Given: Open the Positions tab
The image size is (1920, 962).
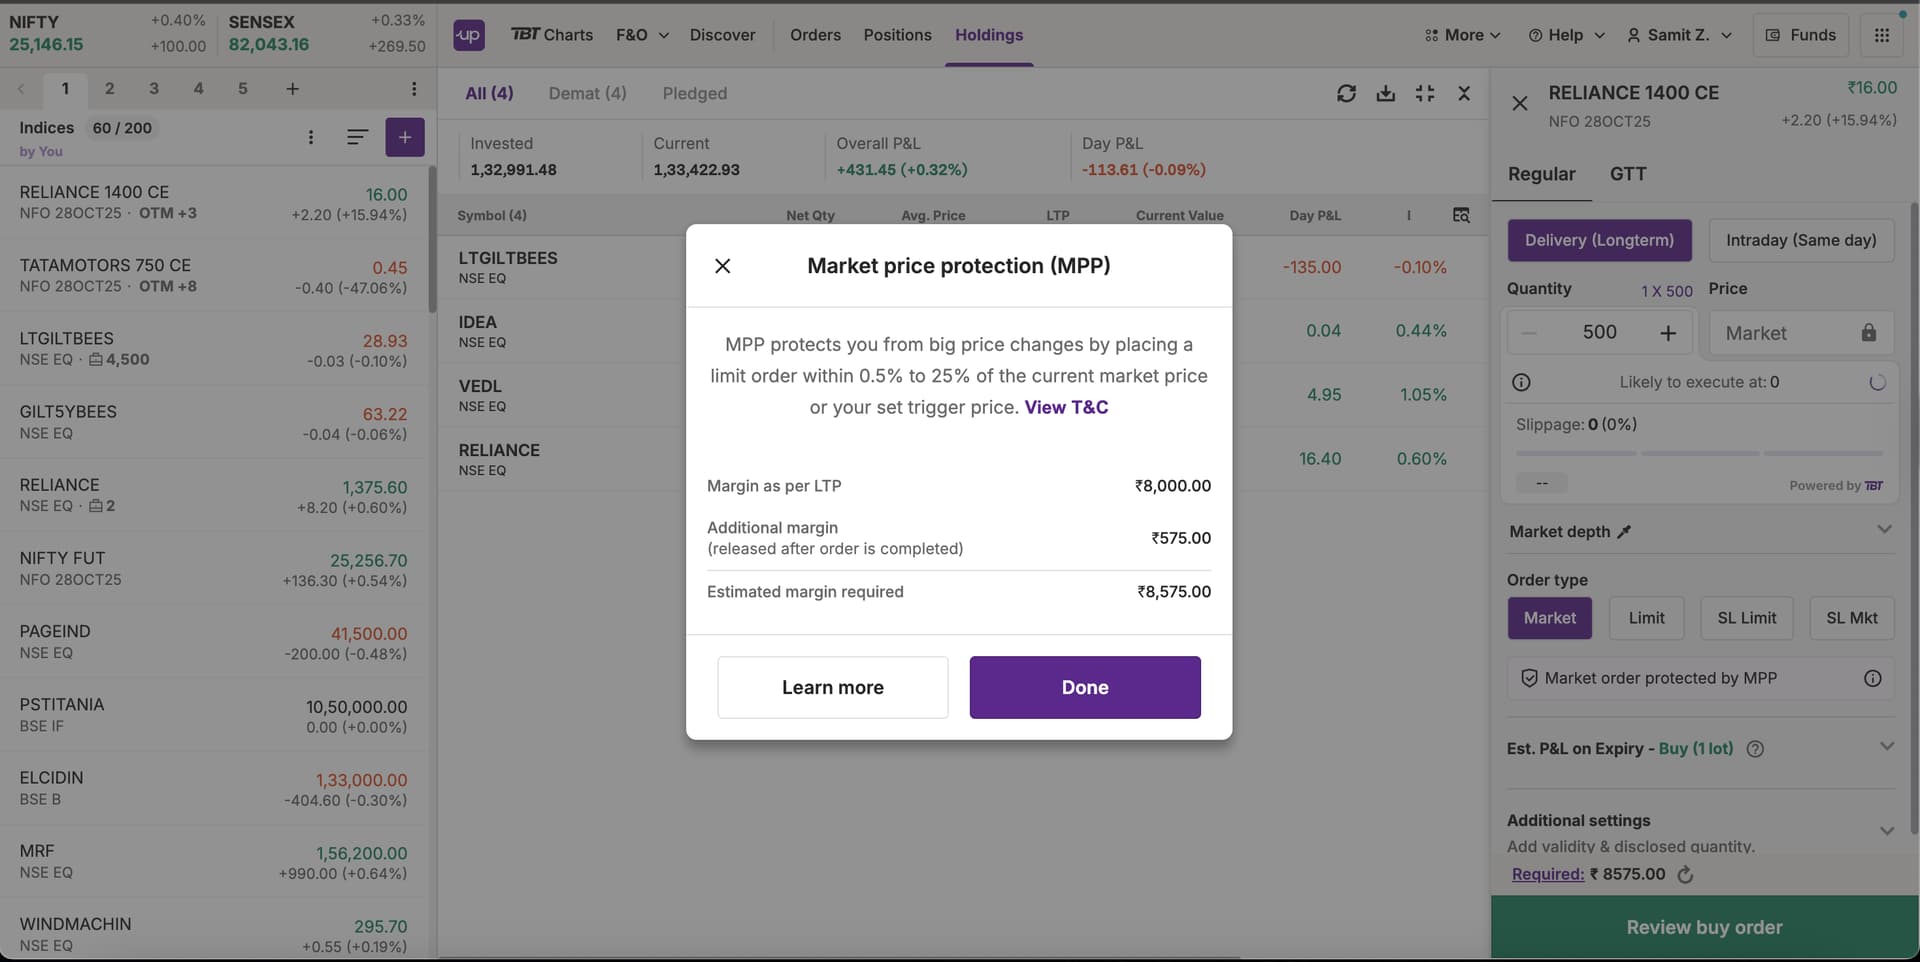Looking at the screenshot, I should pos(897,35).
